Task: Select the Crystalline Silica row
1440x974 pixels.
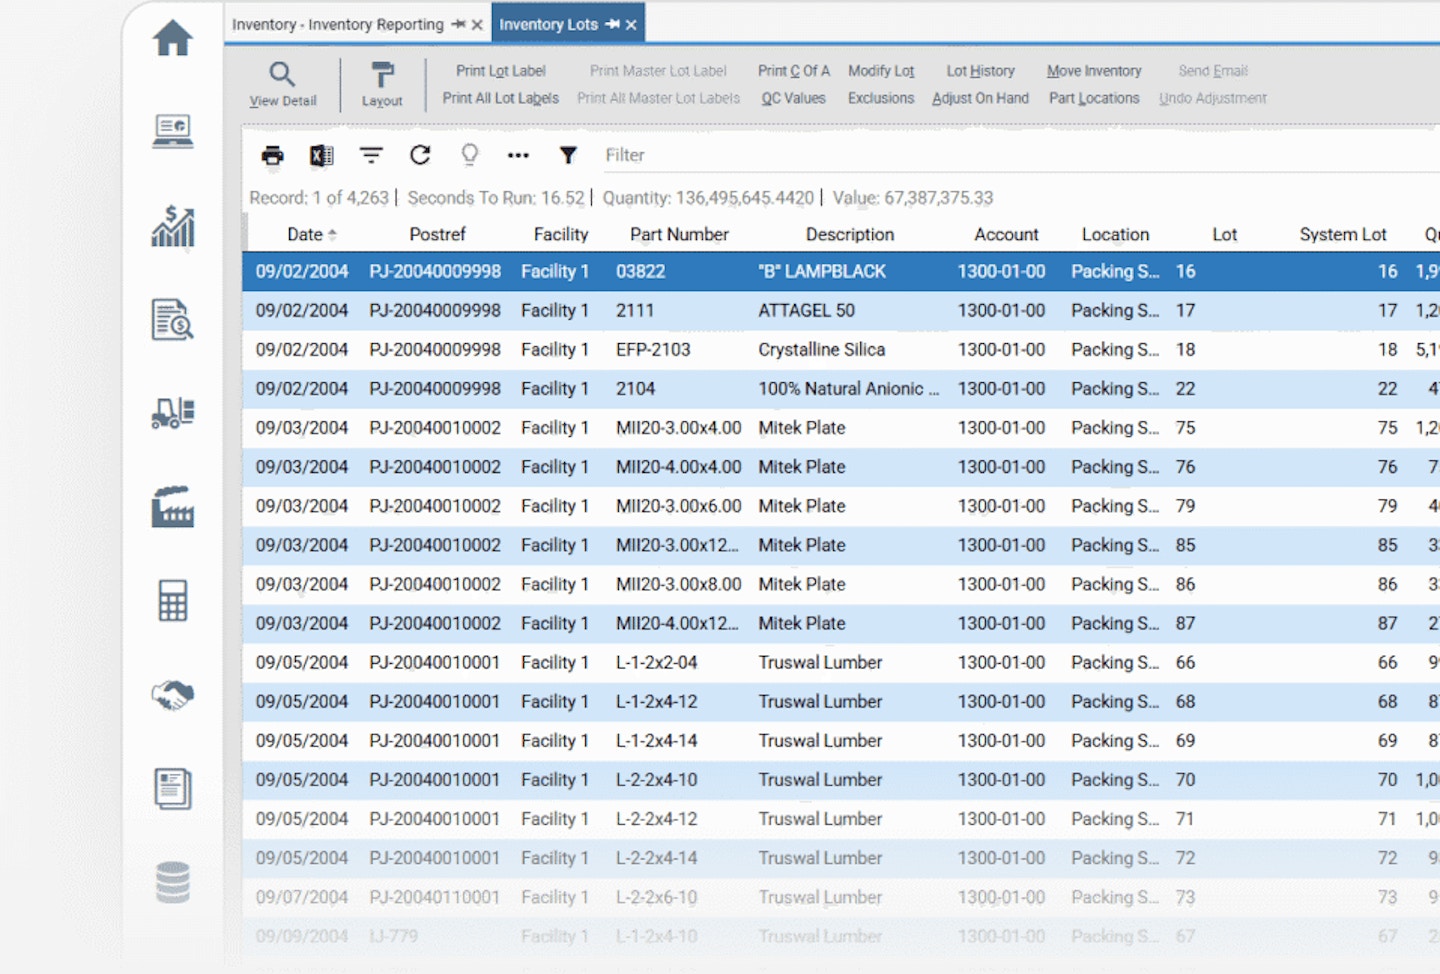Action: (x=841, y=349)
